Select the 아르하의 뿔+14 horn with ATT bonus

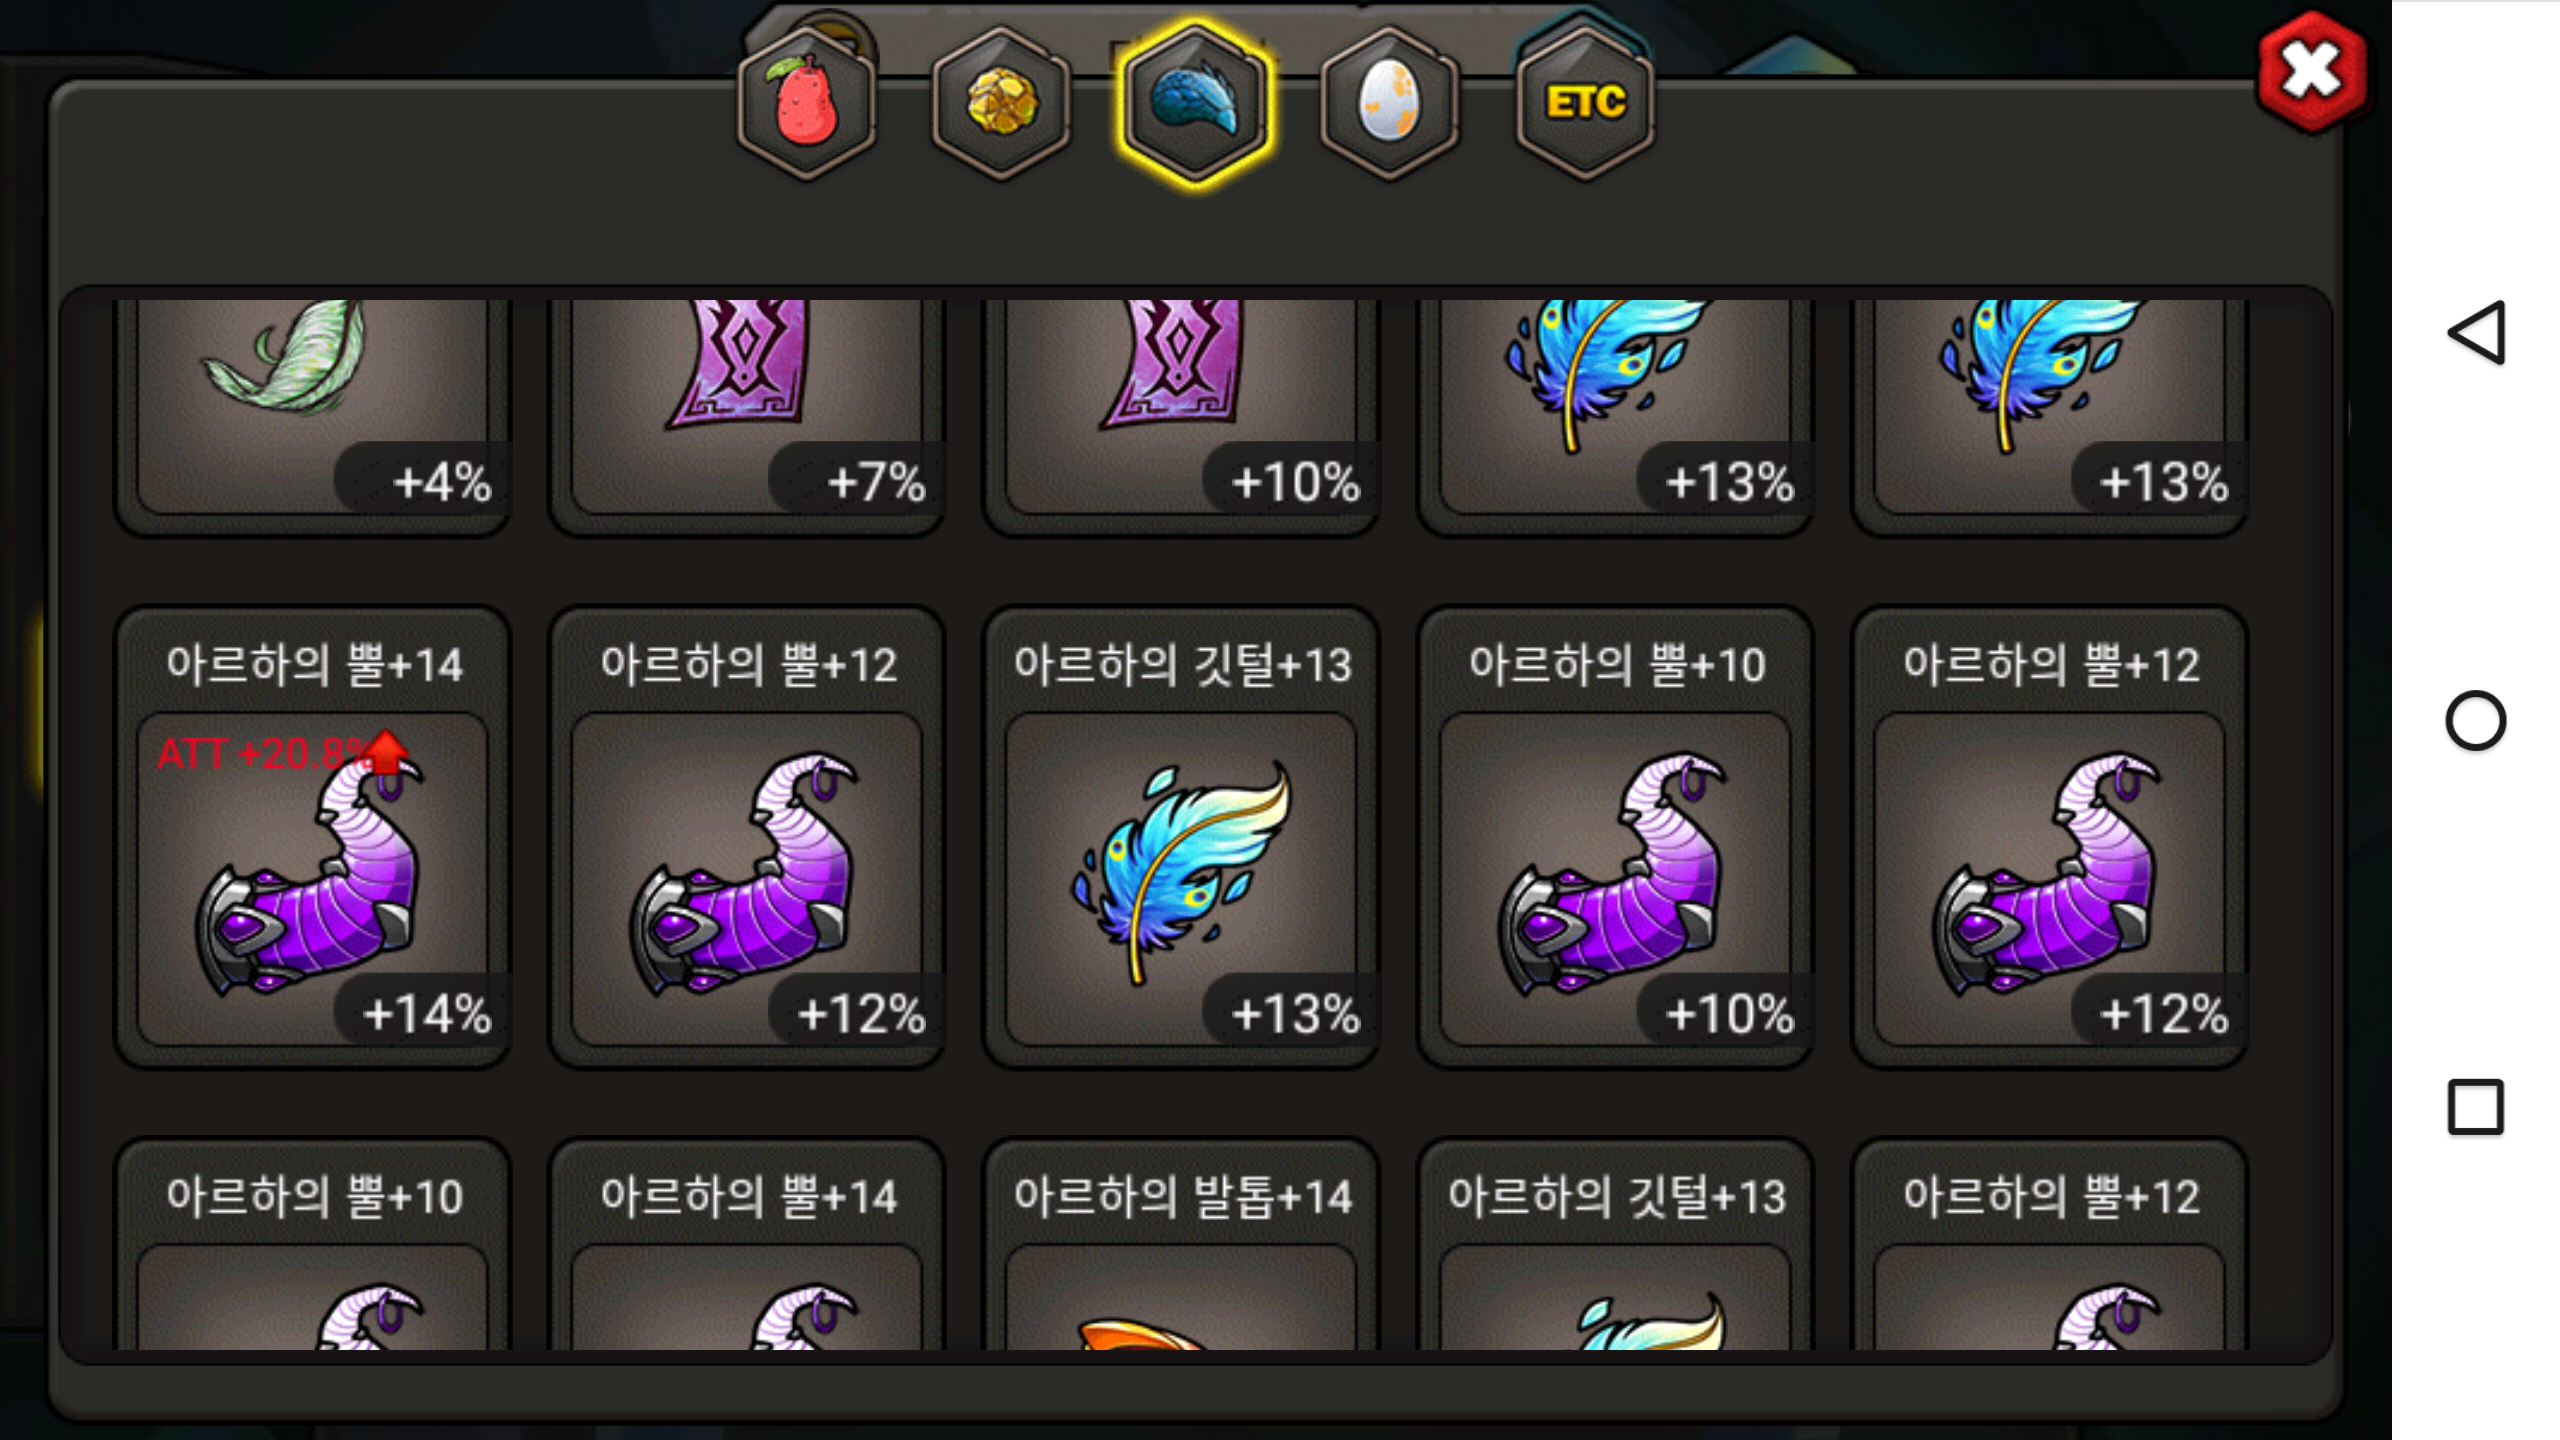[x=313, y=838]
